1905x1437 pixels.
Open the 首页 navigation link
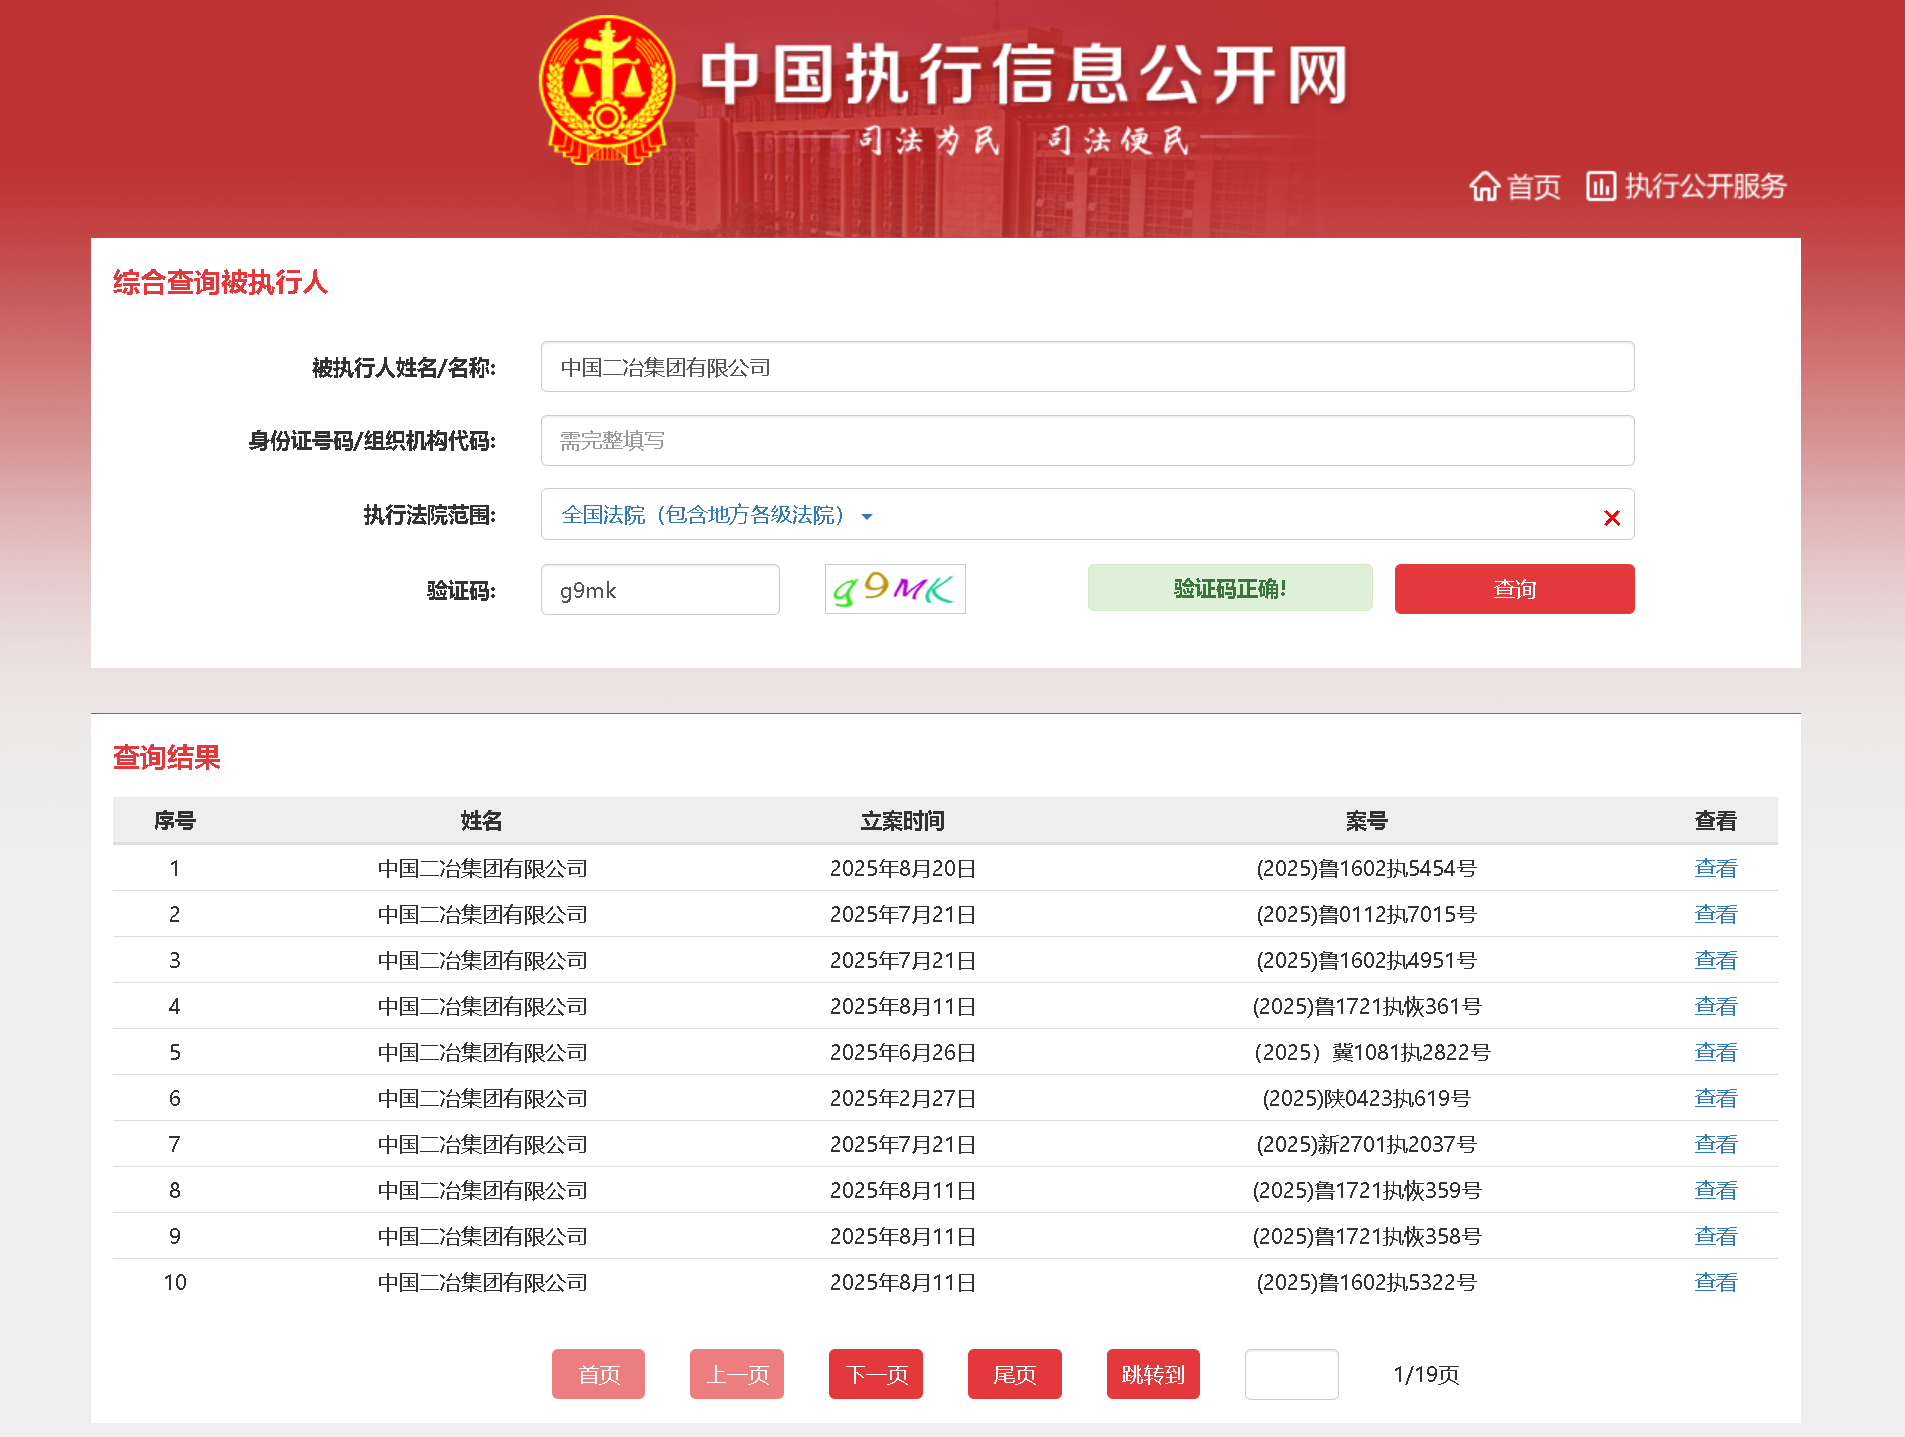pos(1533,186)
